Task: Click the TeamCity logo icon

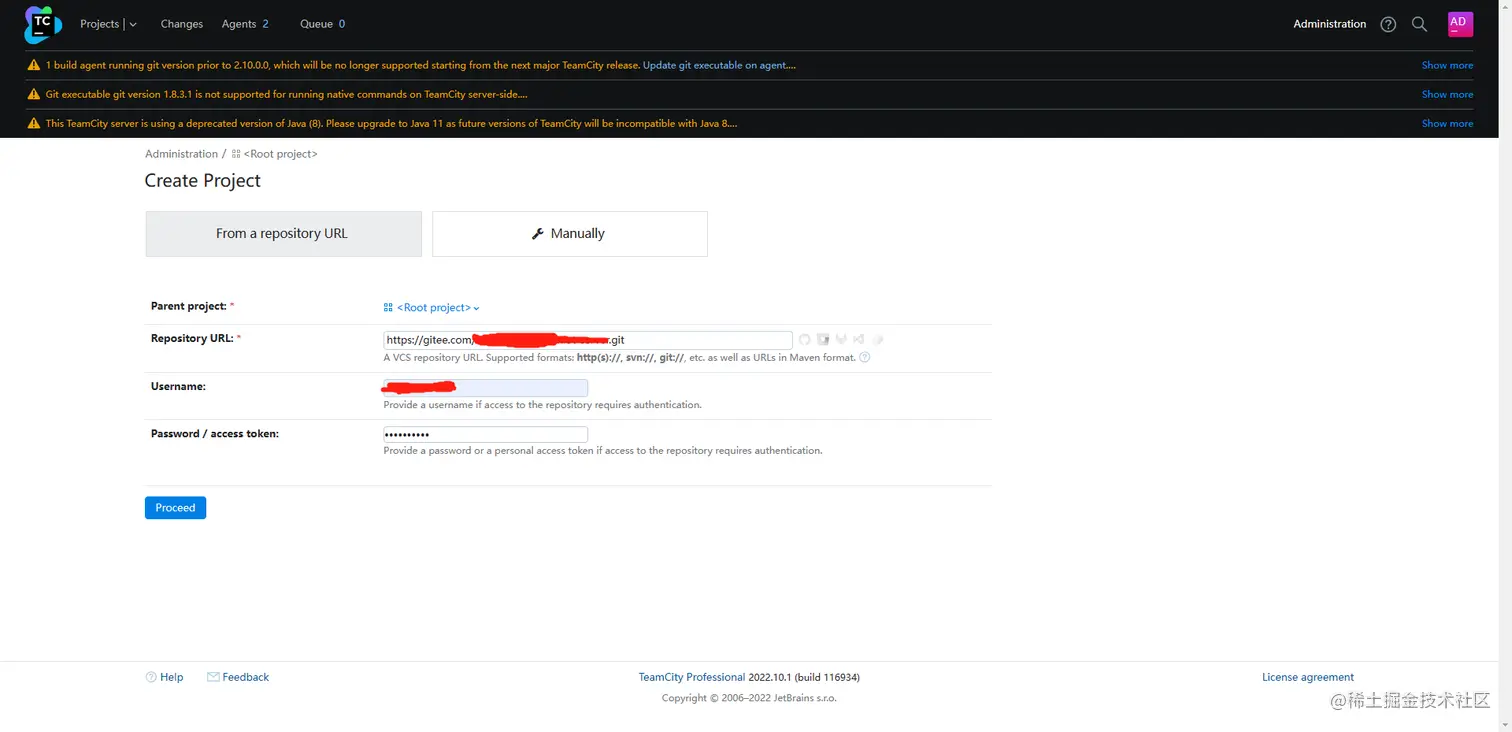Action: click(42, 24)
